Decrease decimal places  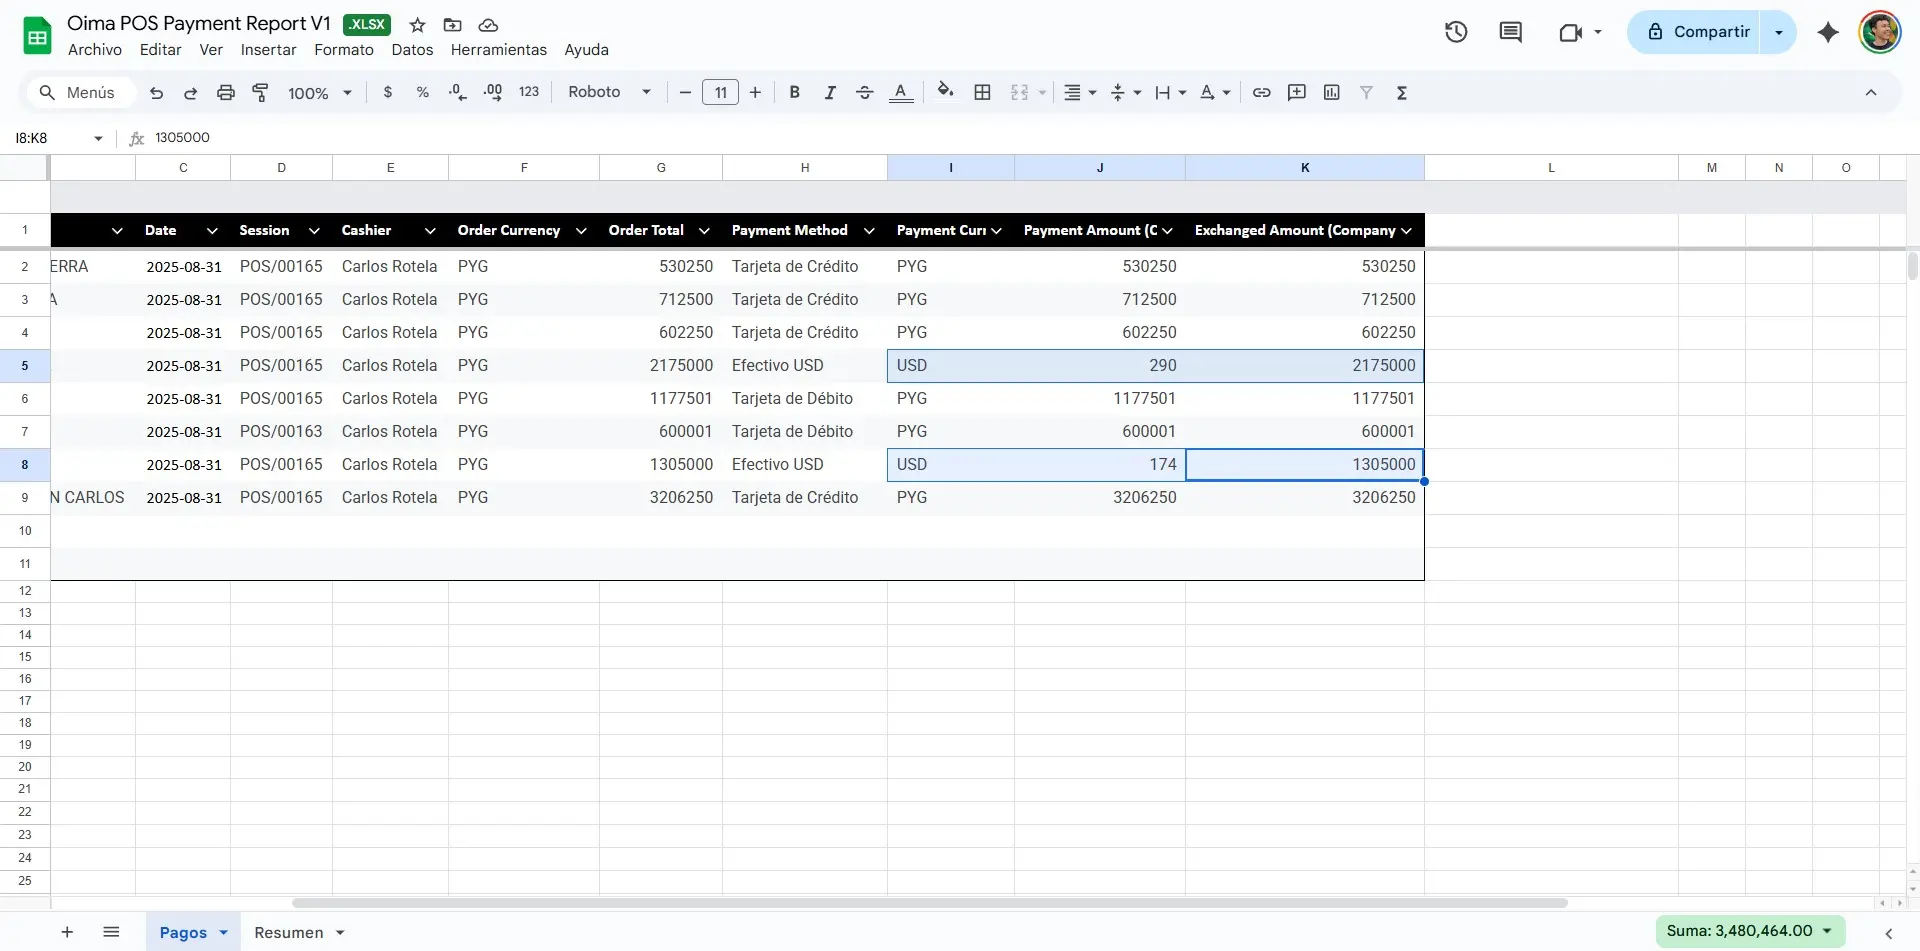(457, 92)
